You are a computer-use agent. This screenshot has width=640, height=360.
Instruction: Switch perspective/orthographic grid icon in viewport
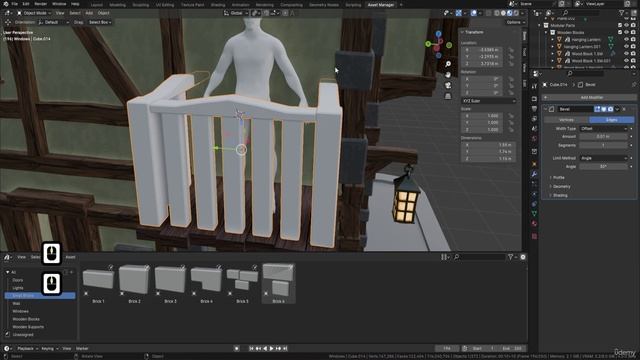click(448, 96)
